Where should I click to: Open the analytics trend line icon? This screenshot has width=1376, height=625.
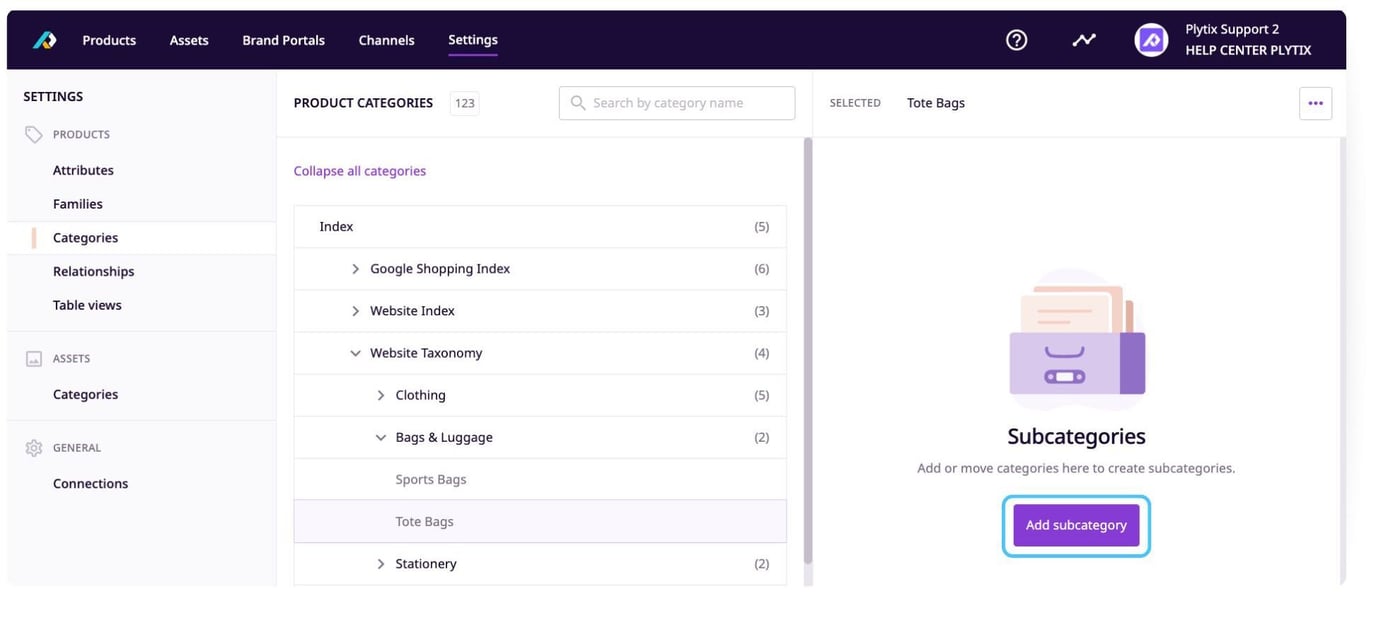[x=1084, y=40]
